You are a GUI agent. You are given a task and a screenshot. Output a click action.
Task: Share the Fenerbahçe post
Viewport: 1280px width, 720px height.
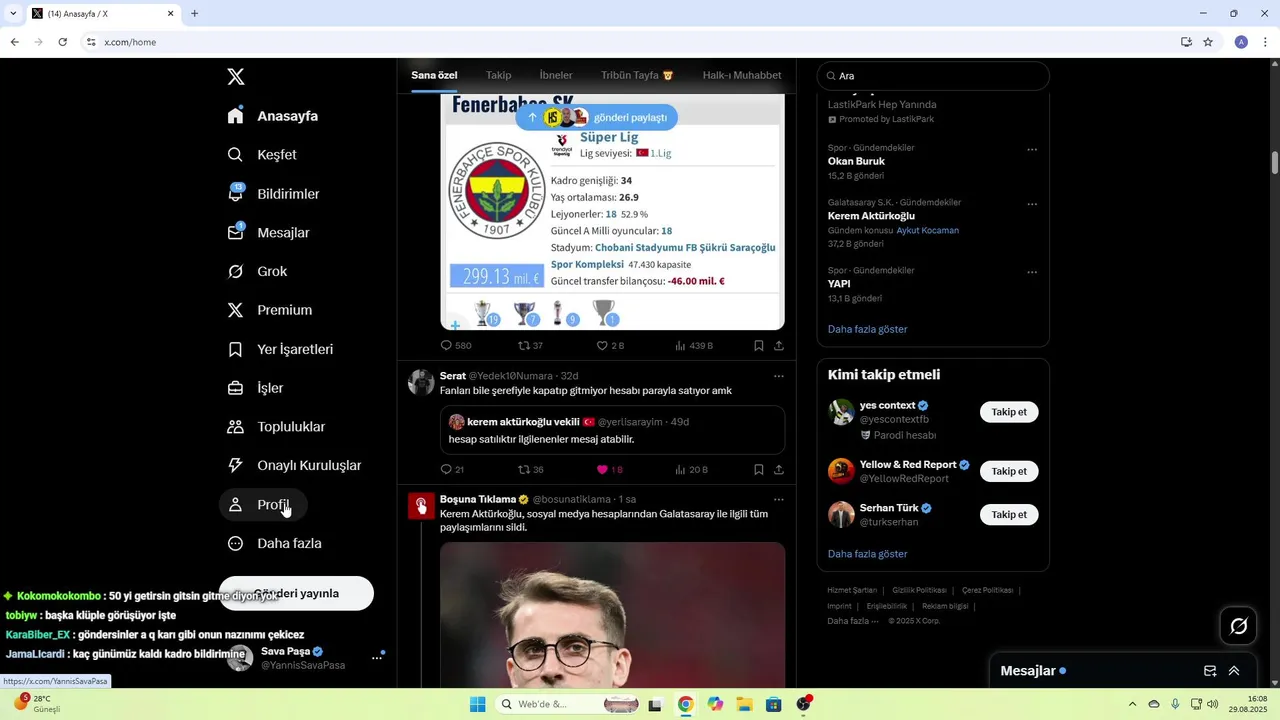779,346
